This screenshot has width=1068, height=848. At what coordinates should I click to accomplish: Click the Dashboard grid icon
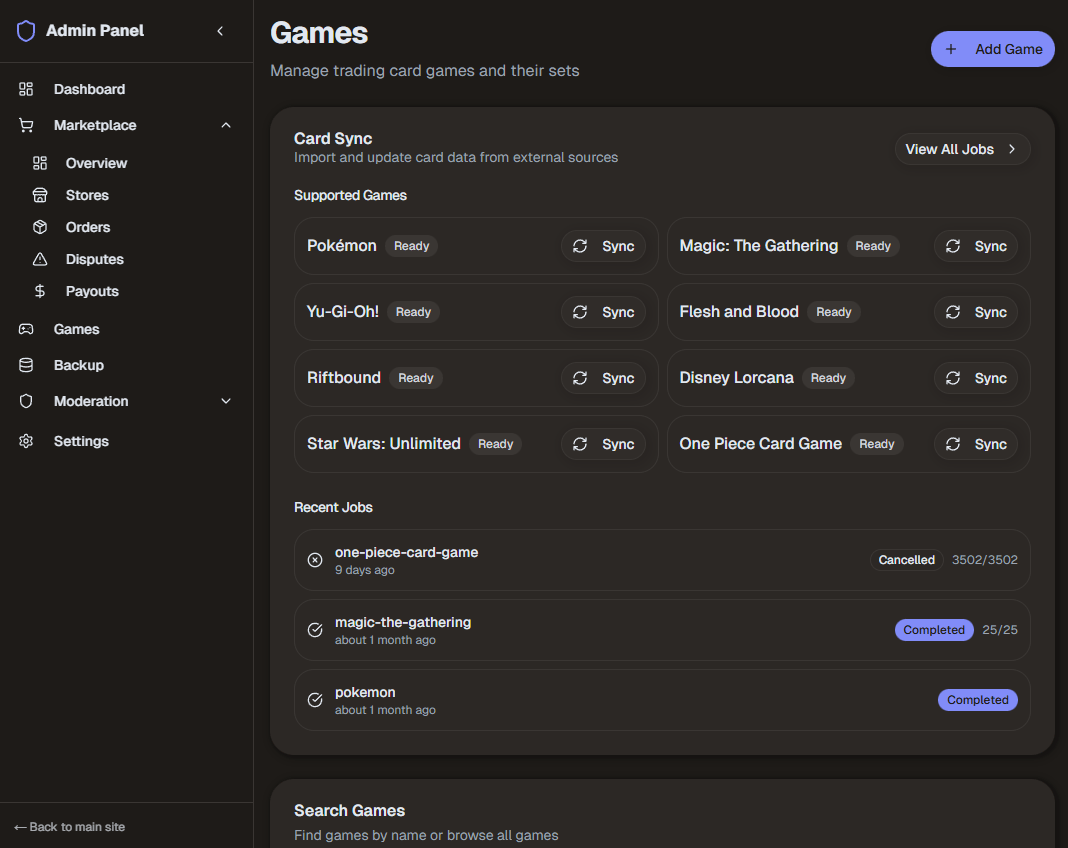[x=26, y=89]
